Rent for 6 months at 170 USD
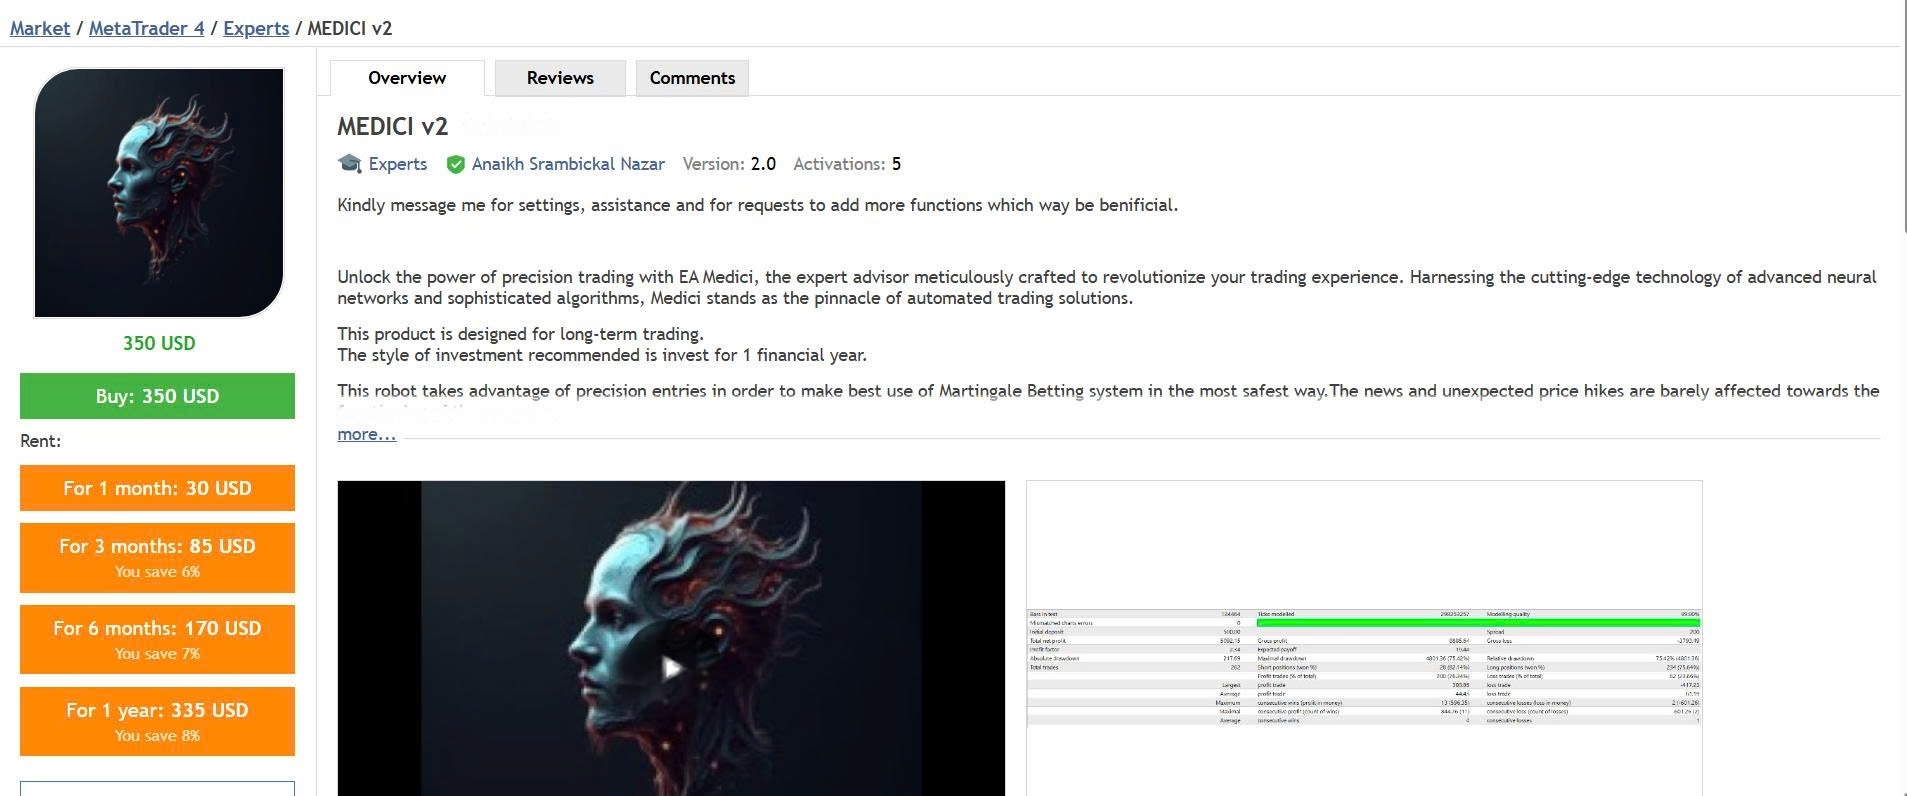1907x796 pixels. [x=157, y=639]
